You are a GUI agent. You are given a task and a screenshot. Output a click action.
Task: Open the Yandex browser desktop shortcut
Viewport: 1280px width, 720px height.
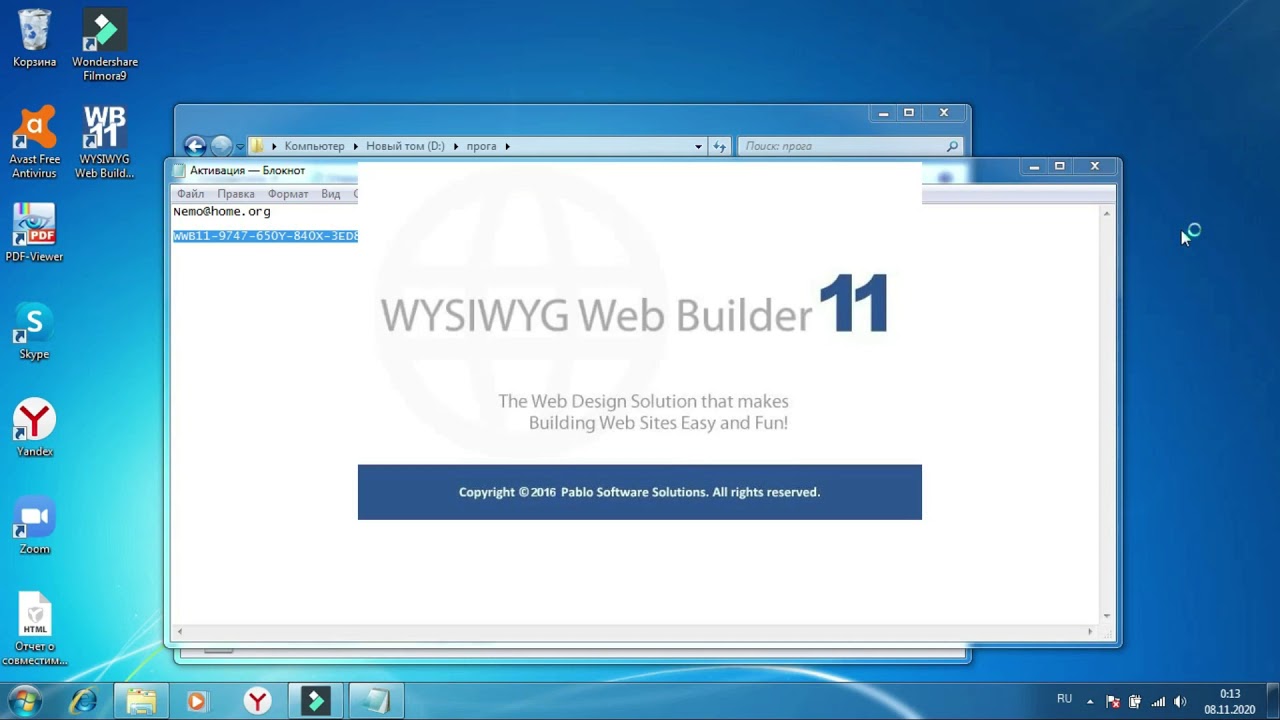pyautogui.click(x=34, y=428)
